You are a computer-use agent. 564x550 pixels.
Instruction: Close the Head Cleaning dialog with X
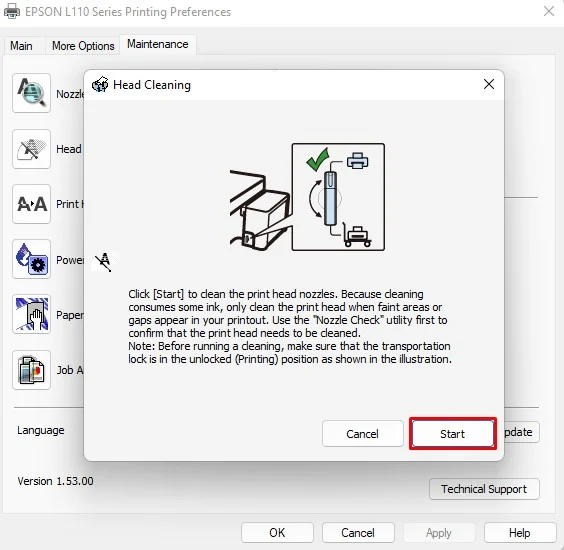pos(488,84)
